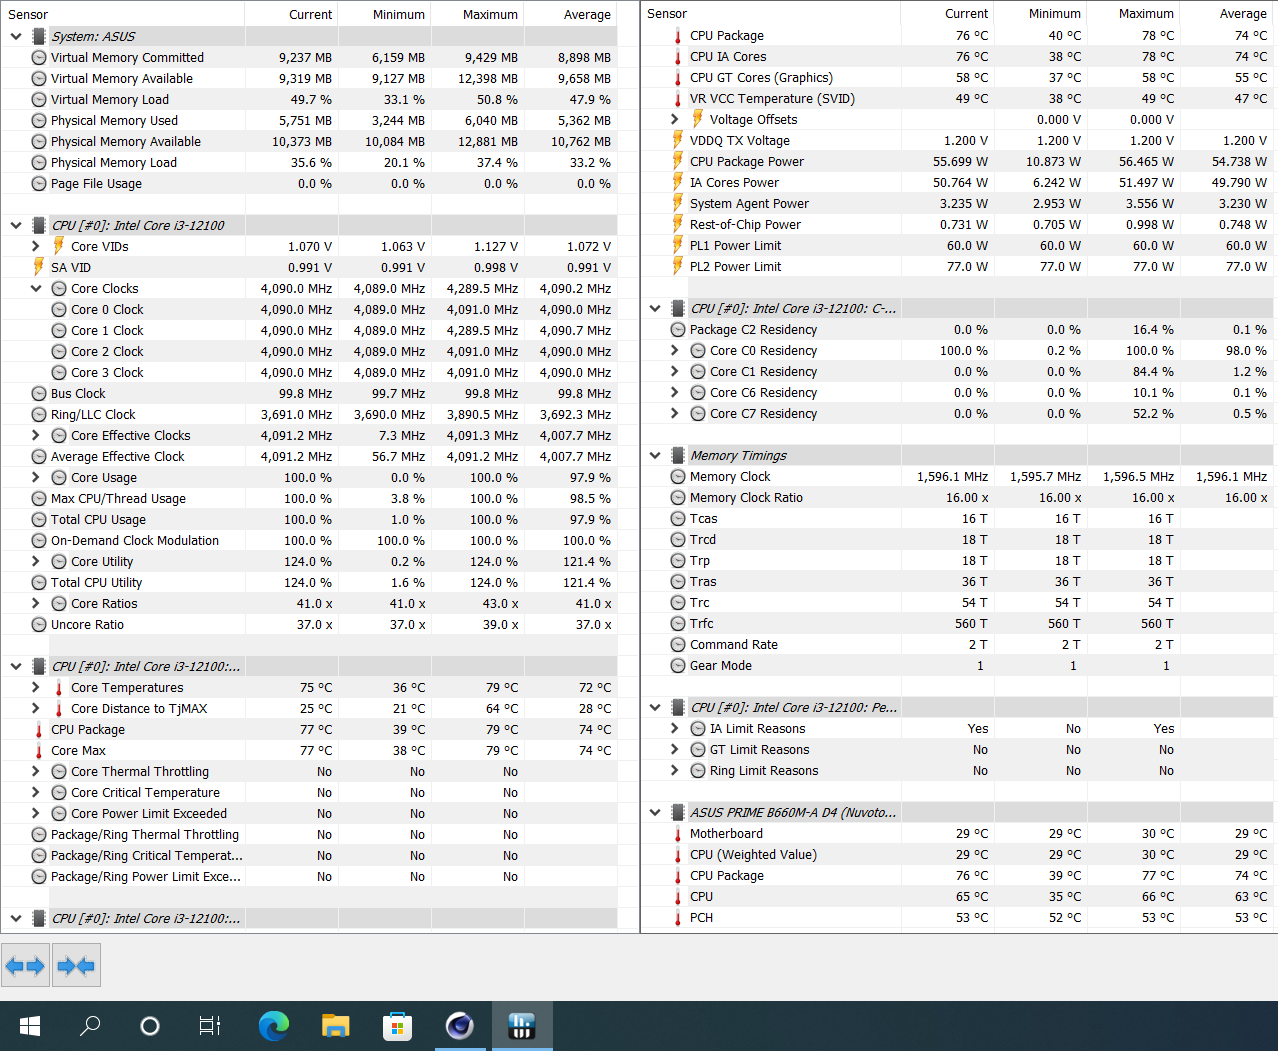Image resolution: width=1278 pixels, height=1051 pixels.
Task: Open Cortana circle icon on taskbar
Action: (150, 1026)
